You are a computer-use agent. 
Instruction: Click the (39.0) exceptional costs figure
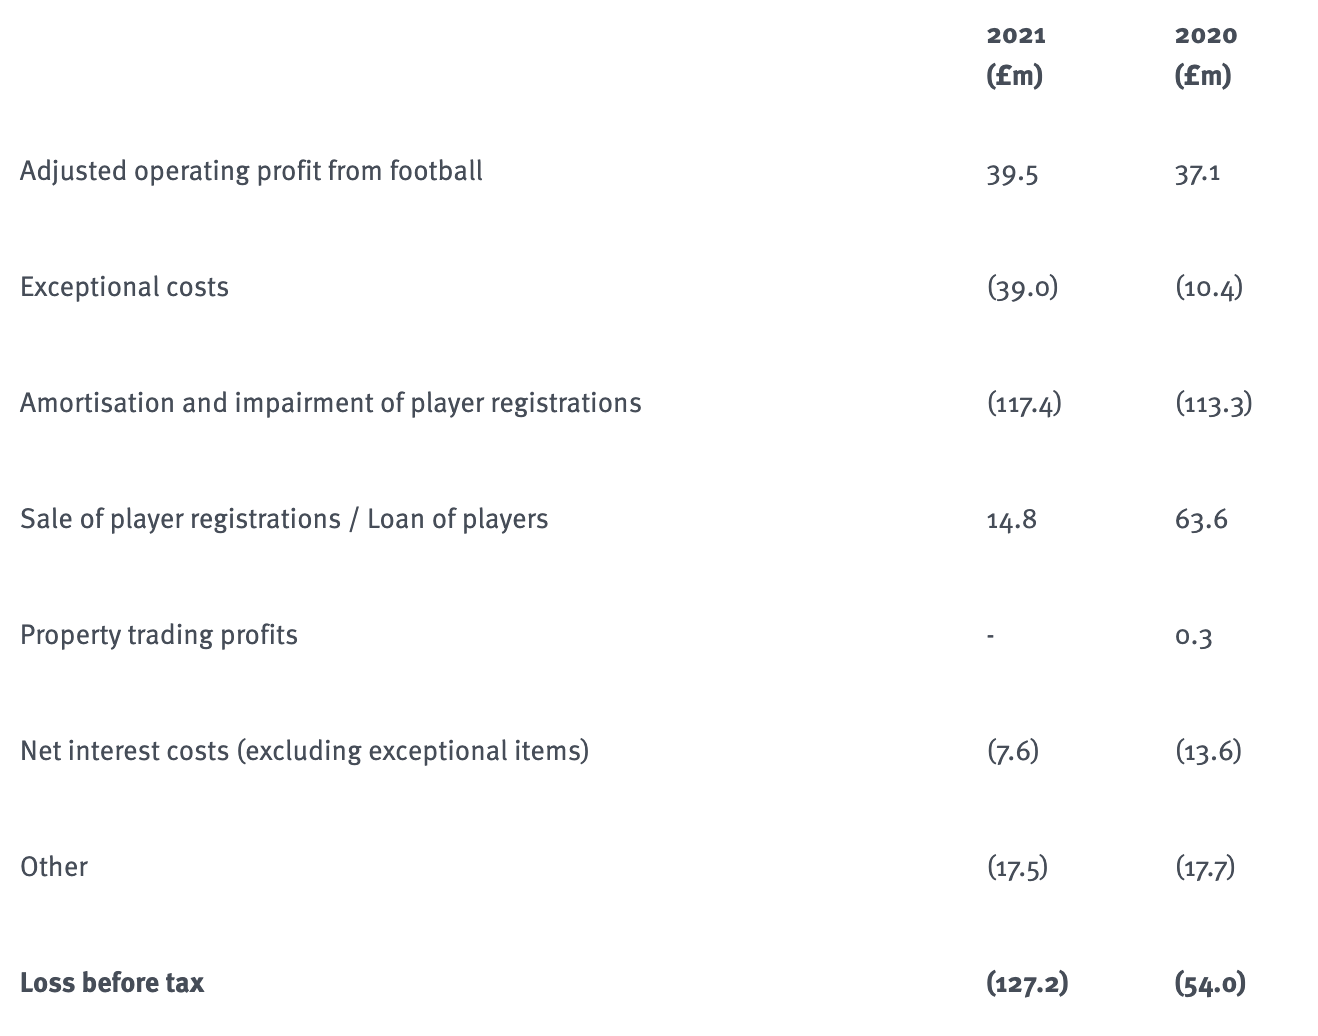(1022, 288)
